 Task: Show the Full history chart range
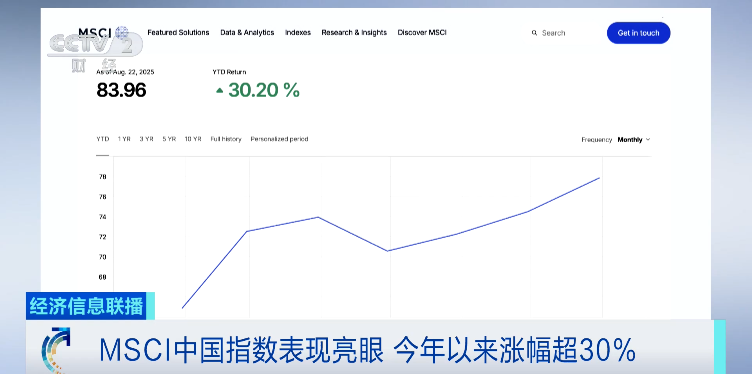click(226, 139)
